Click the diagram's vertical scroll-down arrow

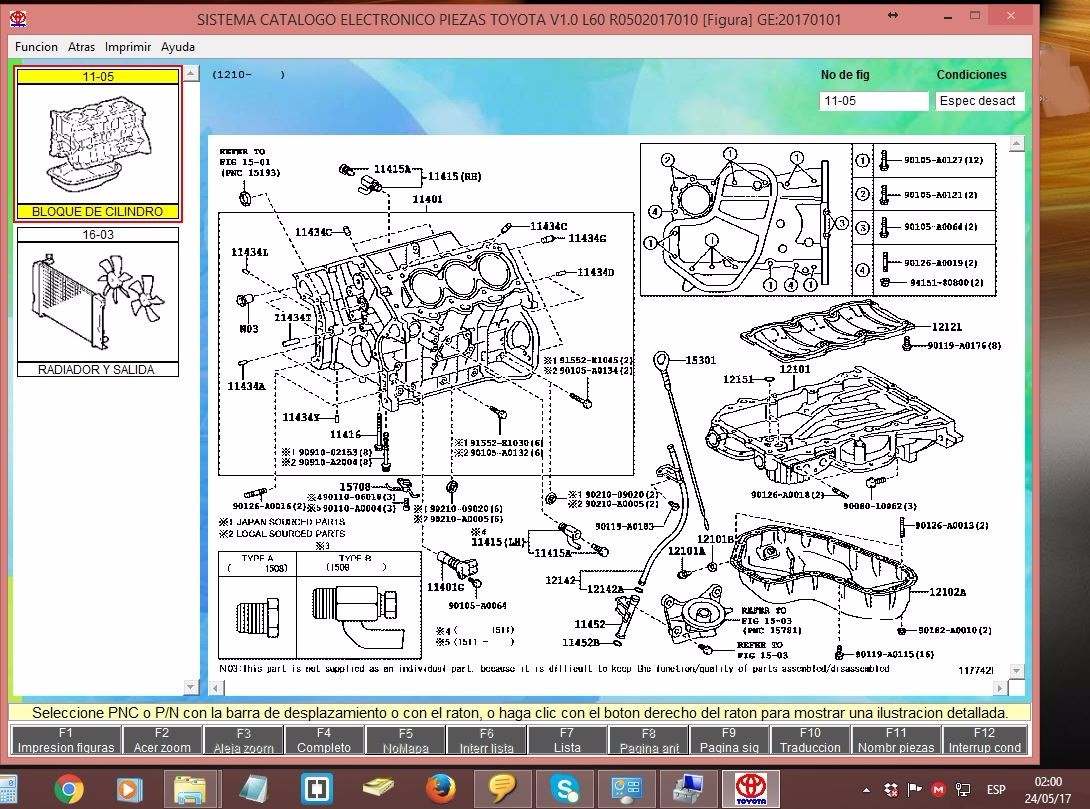1016,671
